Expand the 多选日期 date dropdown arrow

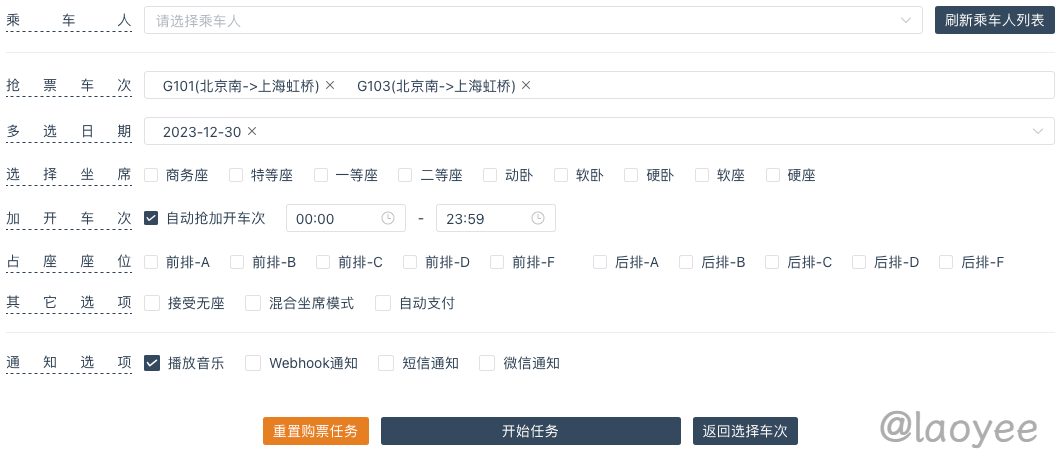pyautogui.click(x=1038, y=132)
